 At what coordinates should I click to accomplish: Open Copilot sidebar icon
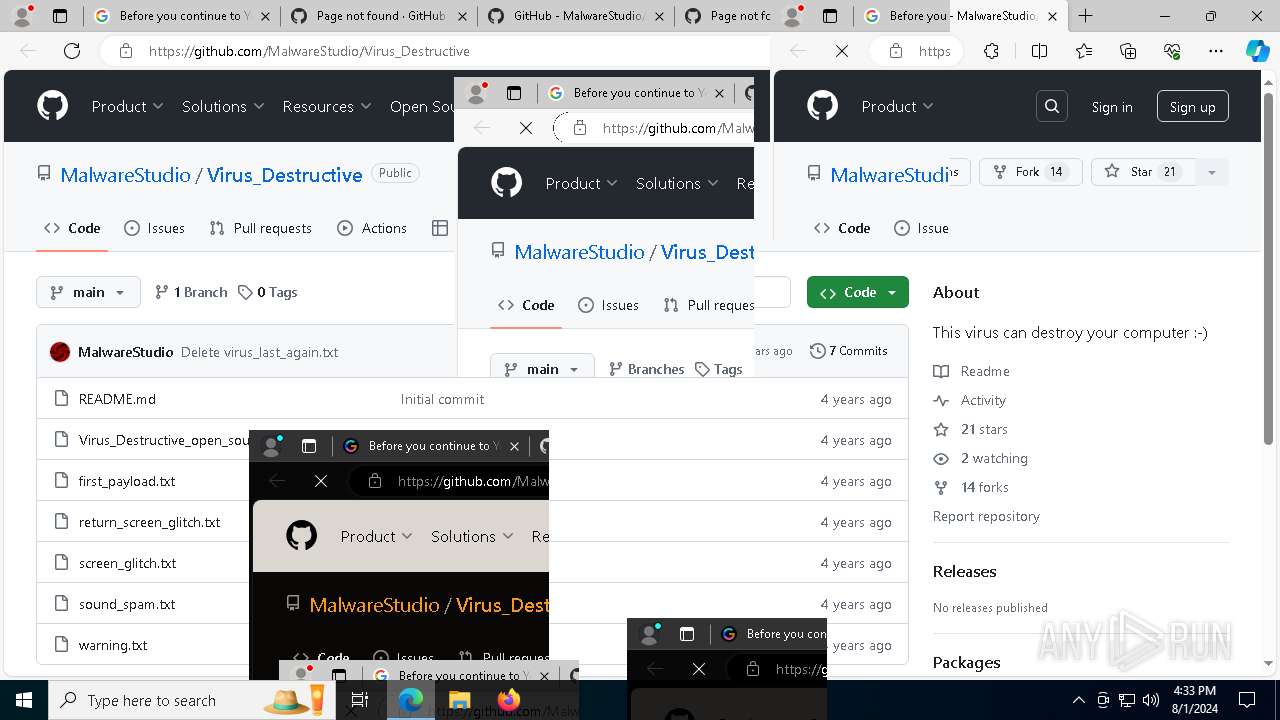(1257, 51)
